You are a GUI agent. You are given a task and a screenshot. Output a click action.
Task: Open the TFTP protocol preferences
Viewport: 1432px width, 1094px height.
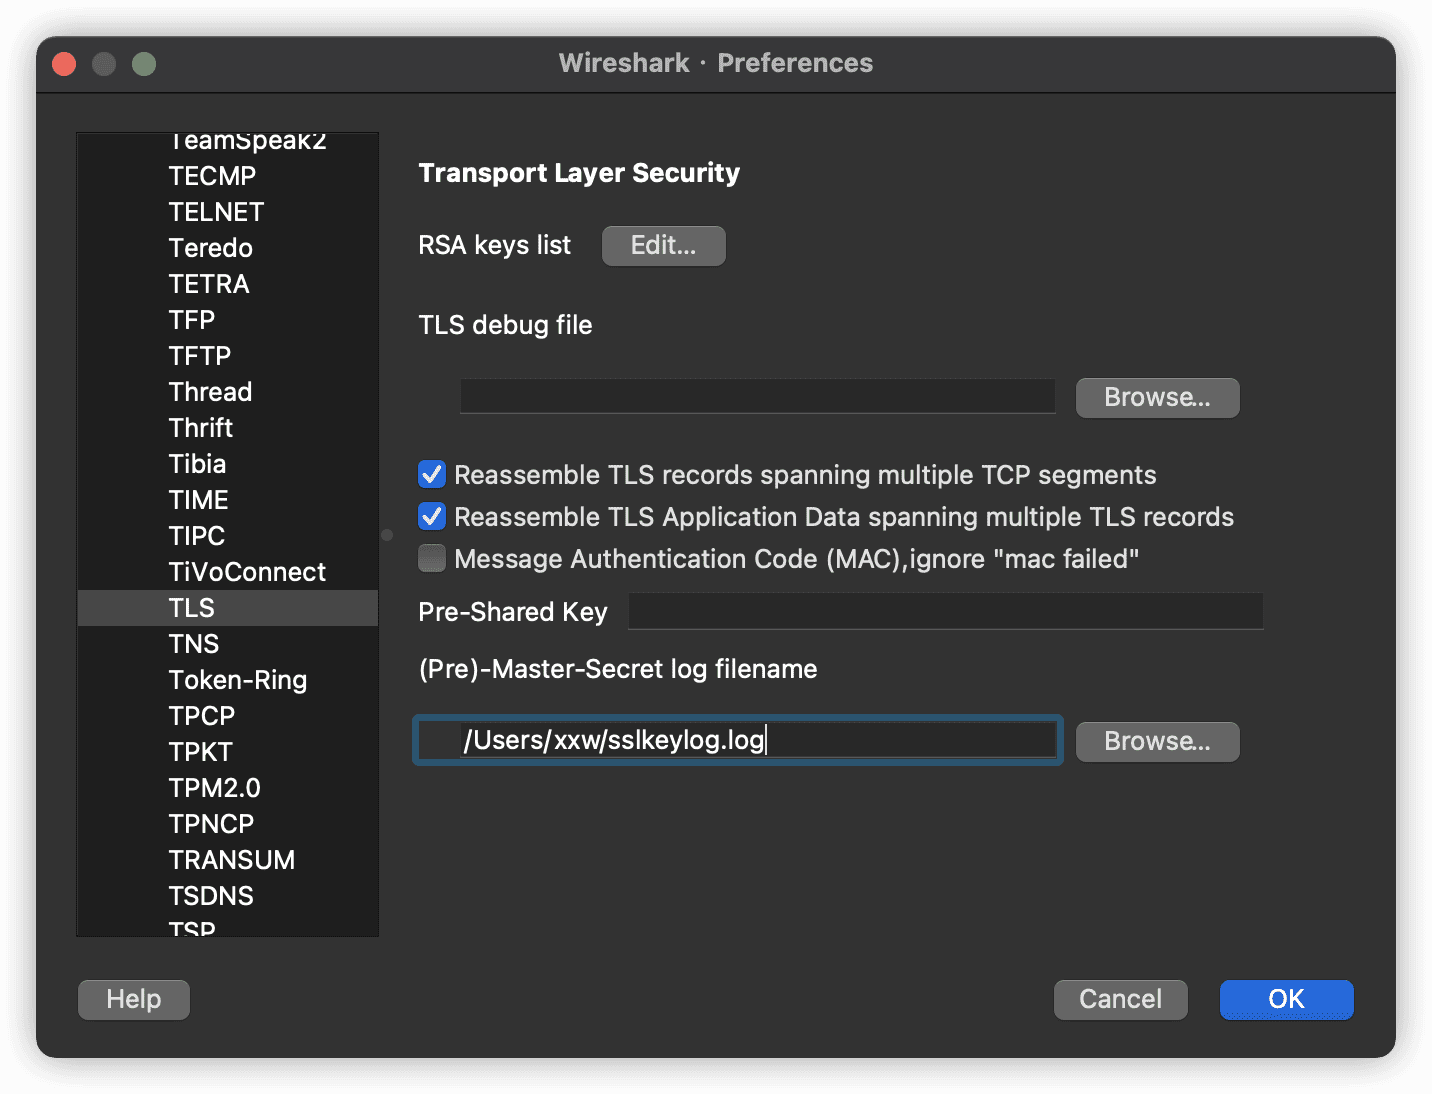click(200, 356)
